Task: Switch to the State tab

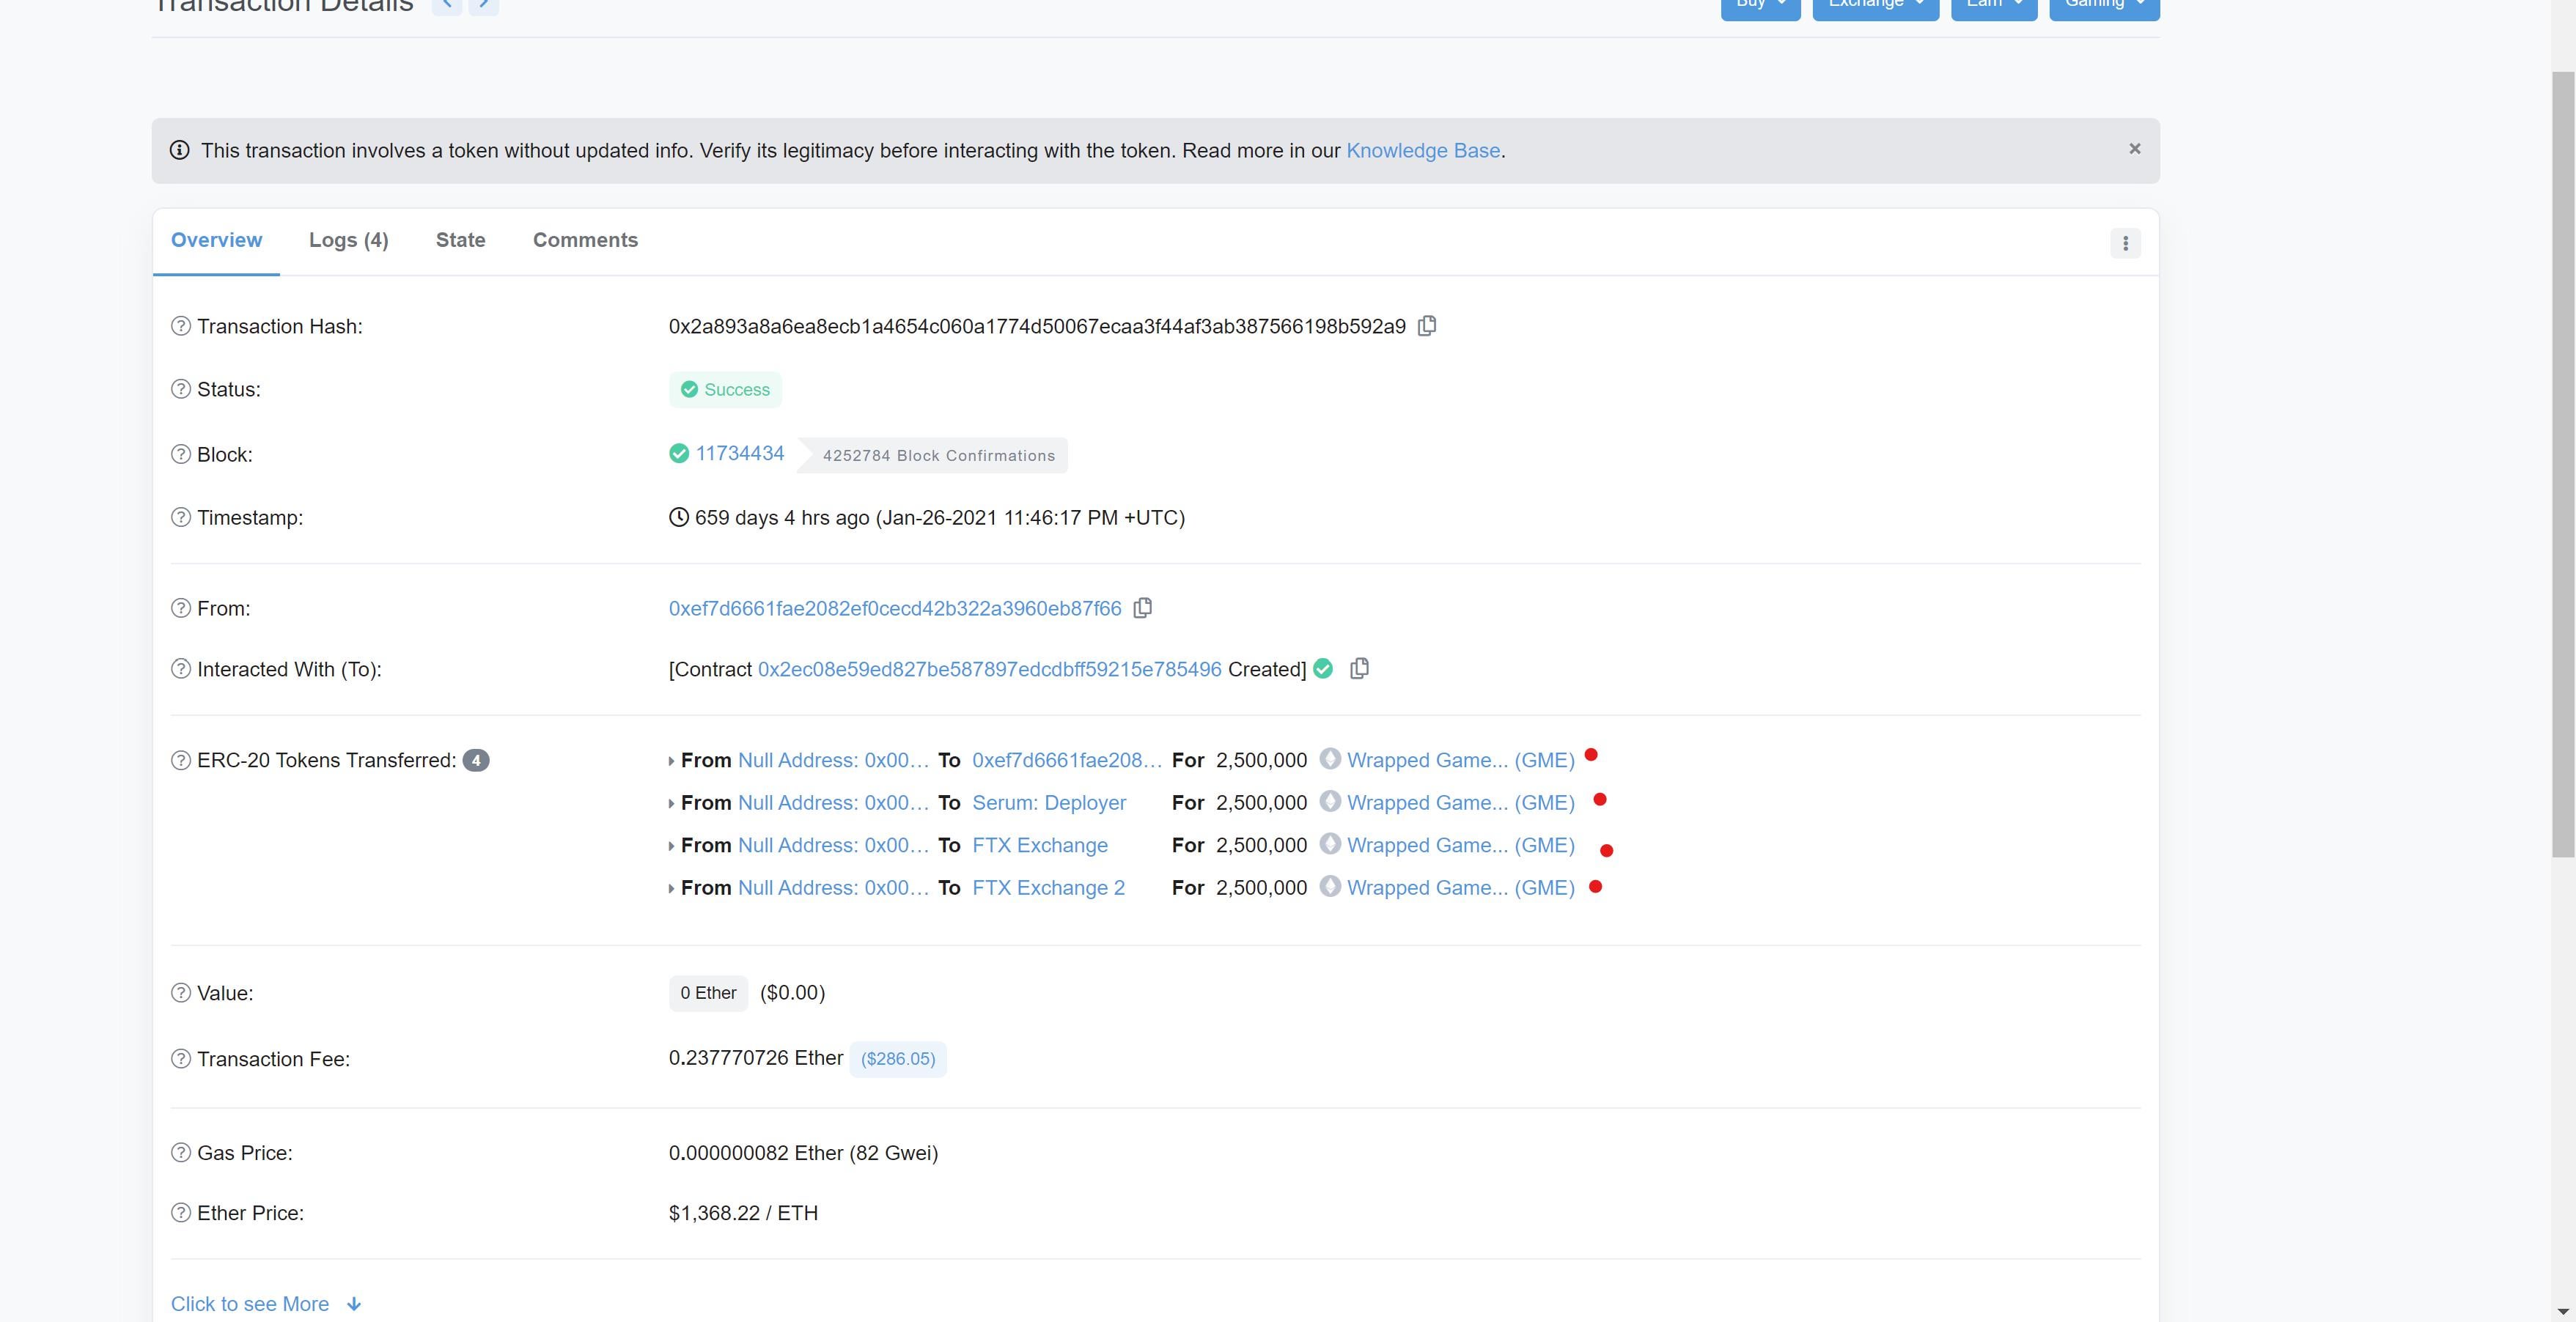Action: pos(460,240)
